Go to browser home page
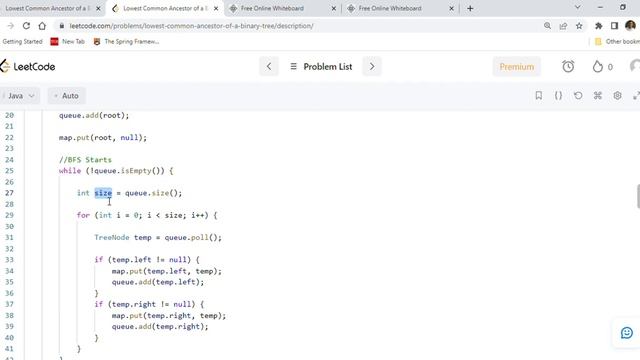The width and height of the screenshot is (640, 360). [42, 26]
